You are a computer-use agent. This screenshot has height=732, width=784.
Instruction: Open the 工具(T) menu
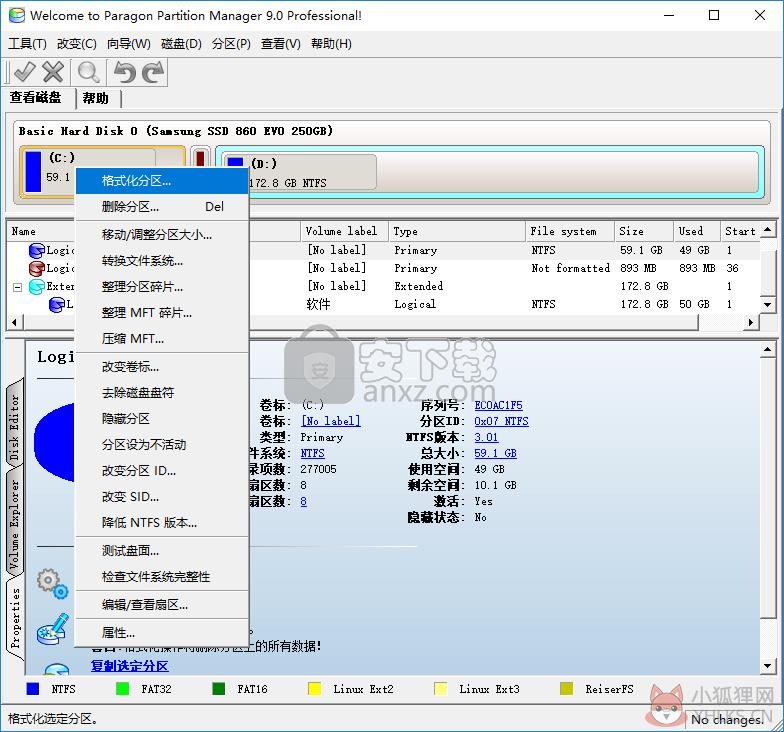pos(28,44)
